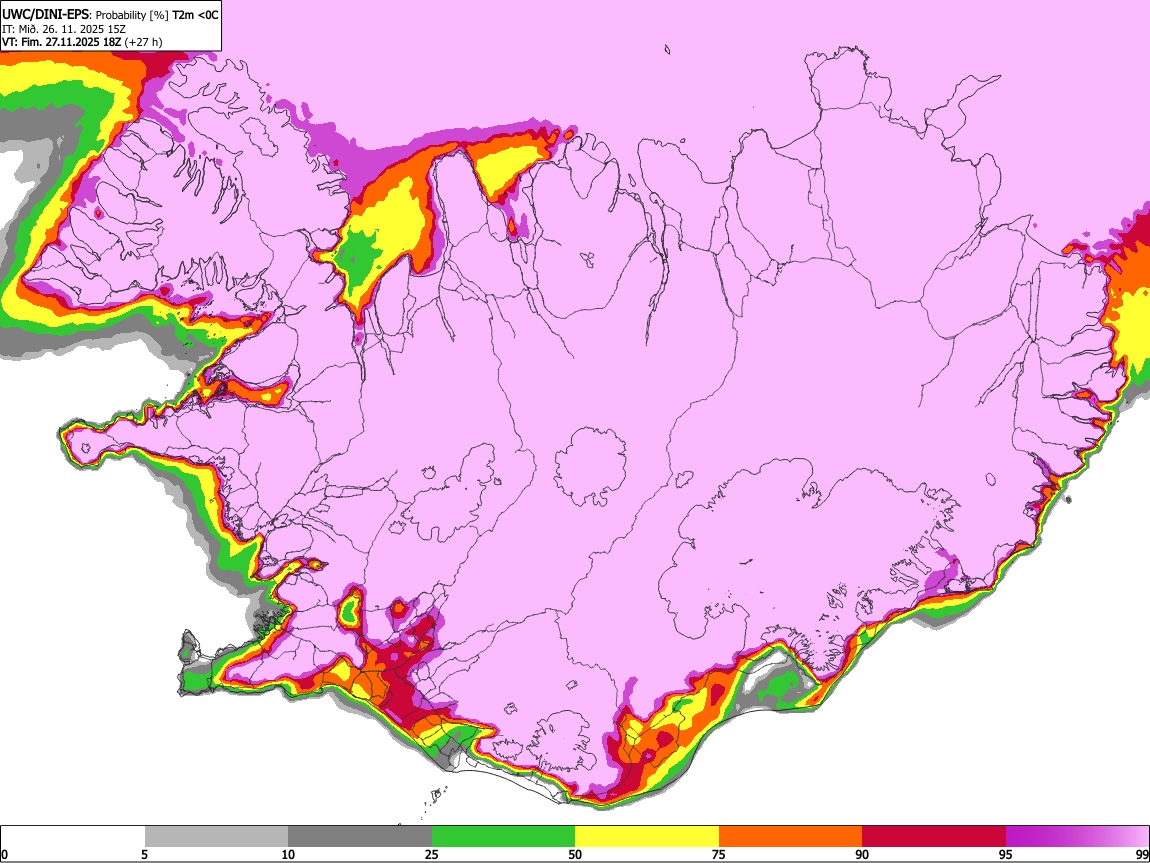The height and width of the screenshot is (863, 1150).
Task: Click the 'VT: Fim. 27.11.2025 18Z' line
Action: tap(61, 42)
